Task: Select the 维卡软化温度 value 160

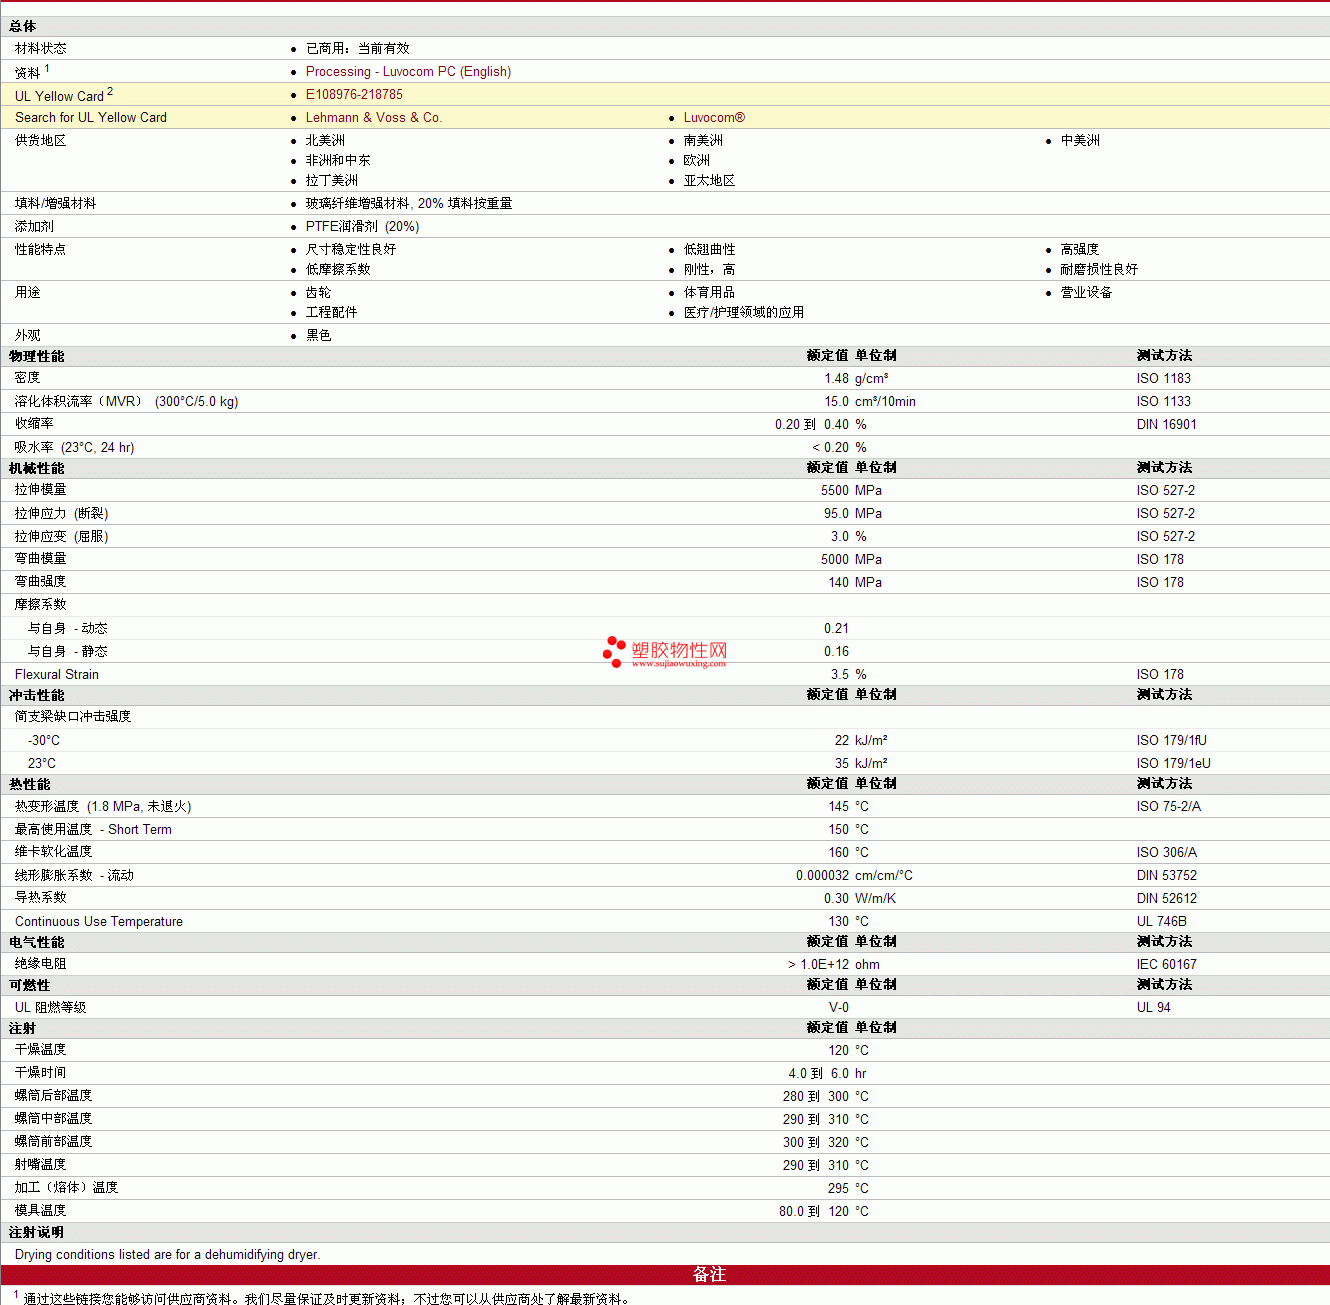Action: pos(838,853)
